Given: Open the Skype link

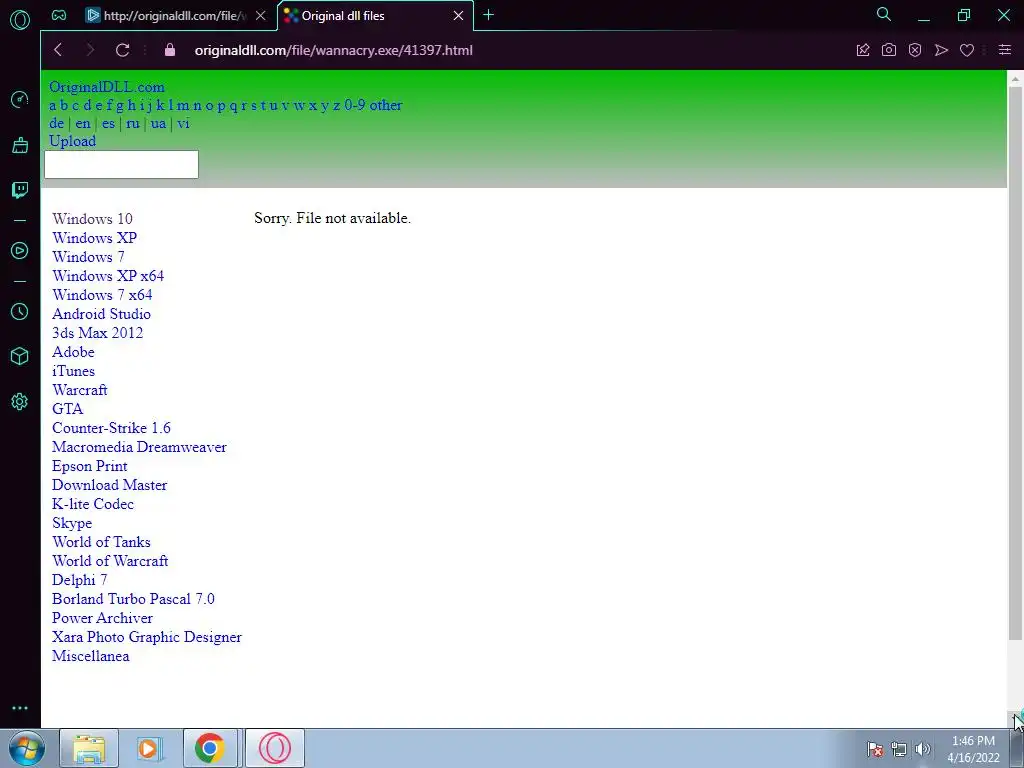Looking at the screenshot, I should pos(72,523).
